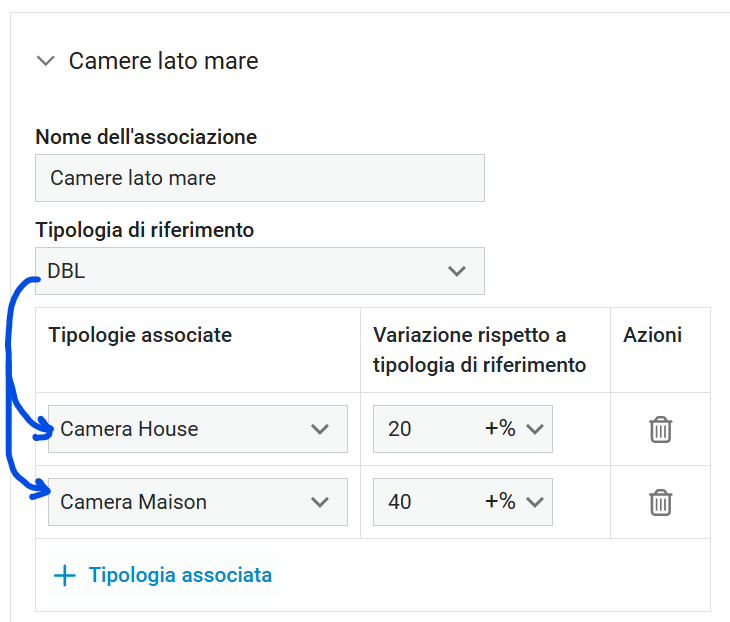Add a new Tipologia associata

tap(163, 575)
